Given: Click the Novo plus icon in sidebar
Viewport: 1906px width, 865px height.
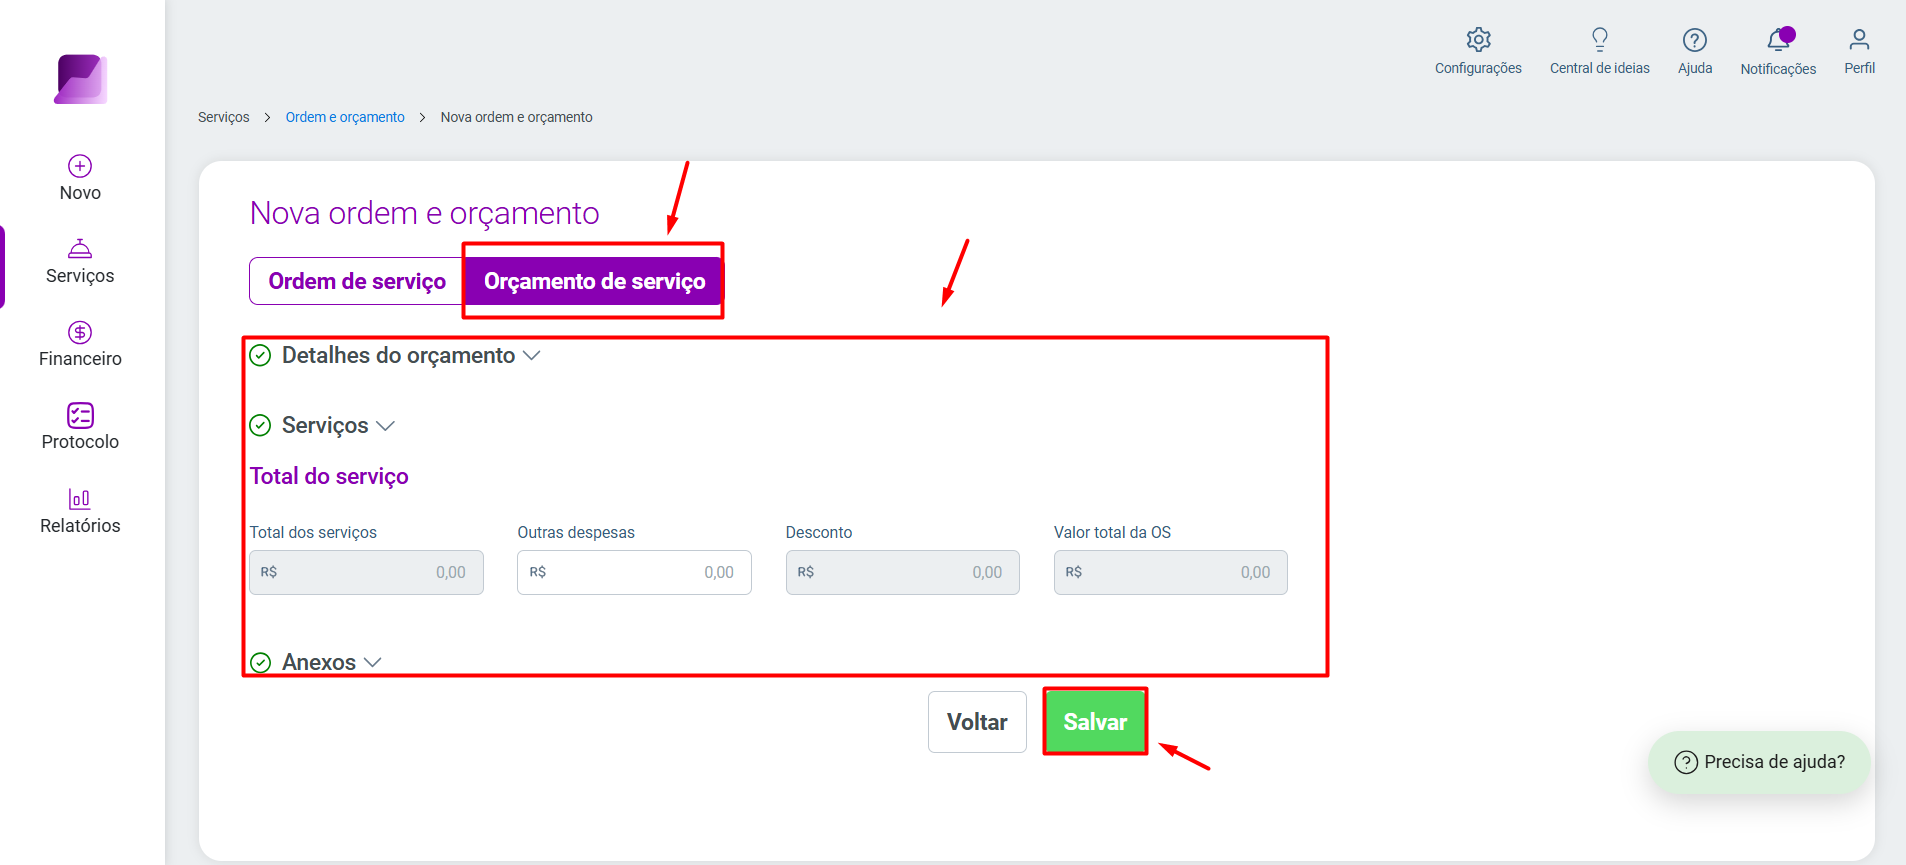Looking at the screenshot, I should coord(80,166).
